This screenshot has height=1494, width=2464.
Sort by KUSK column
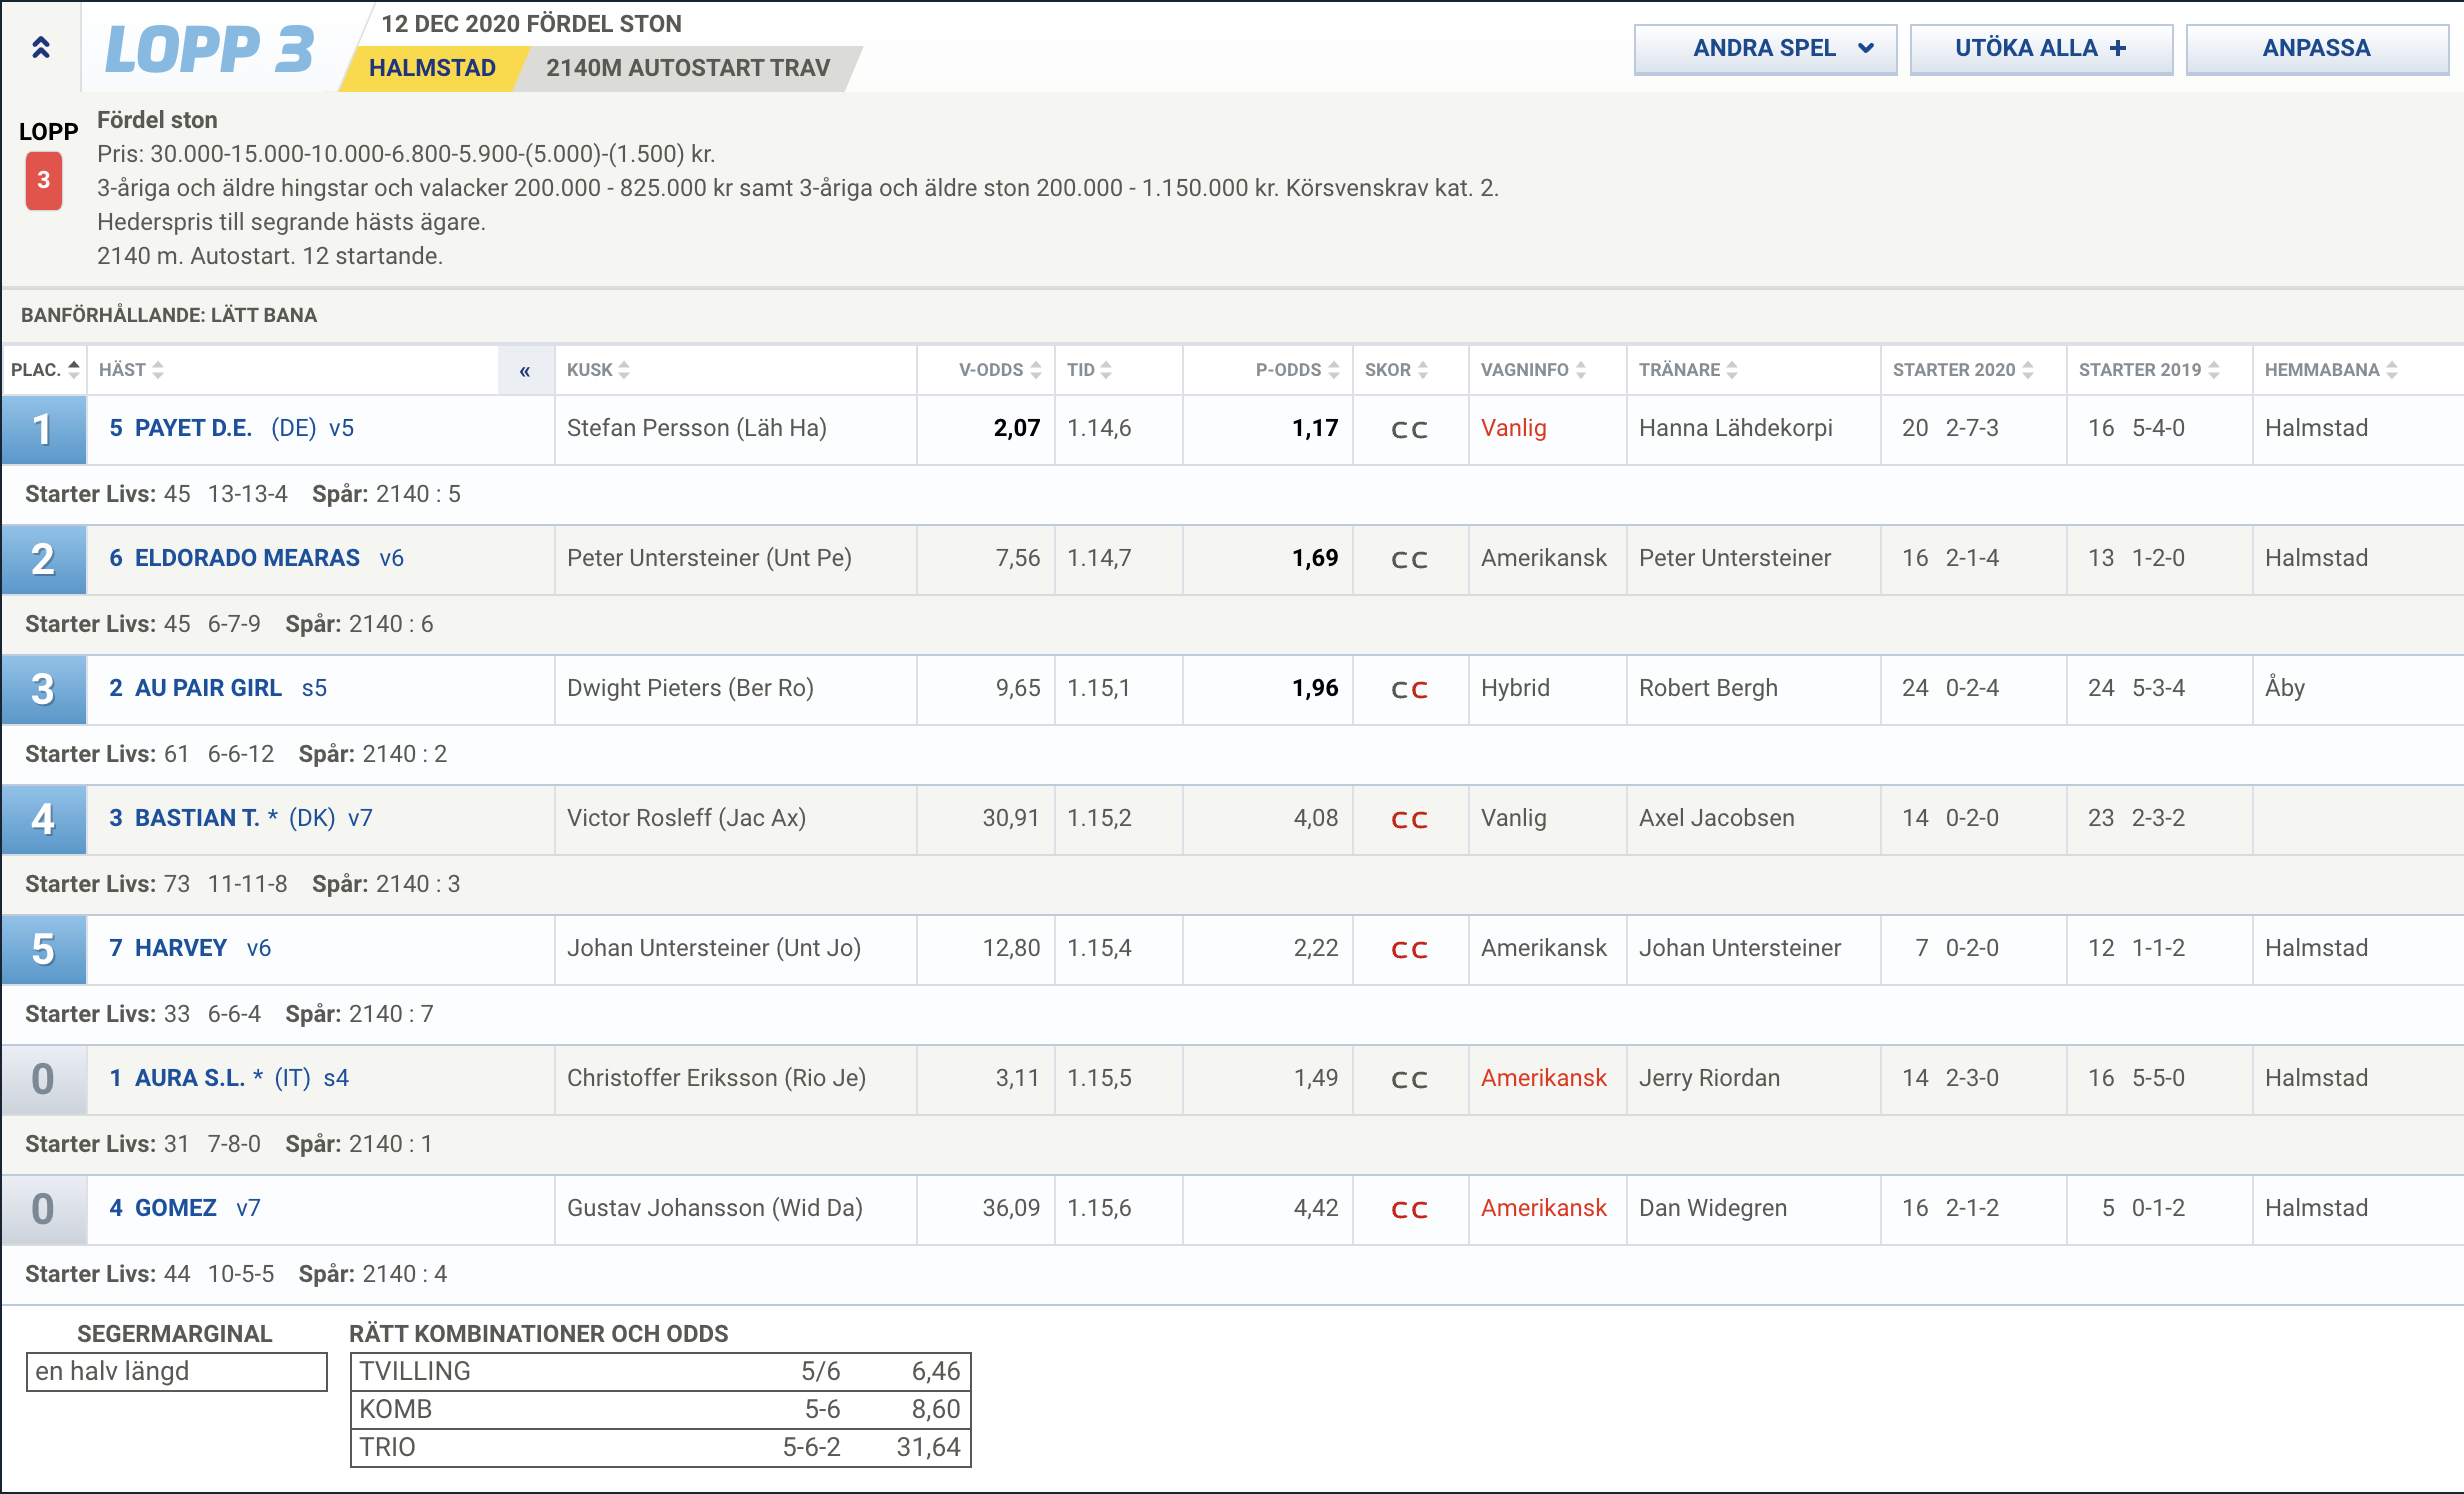point(598,370)
